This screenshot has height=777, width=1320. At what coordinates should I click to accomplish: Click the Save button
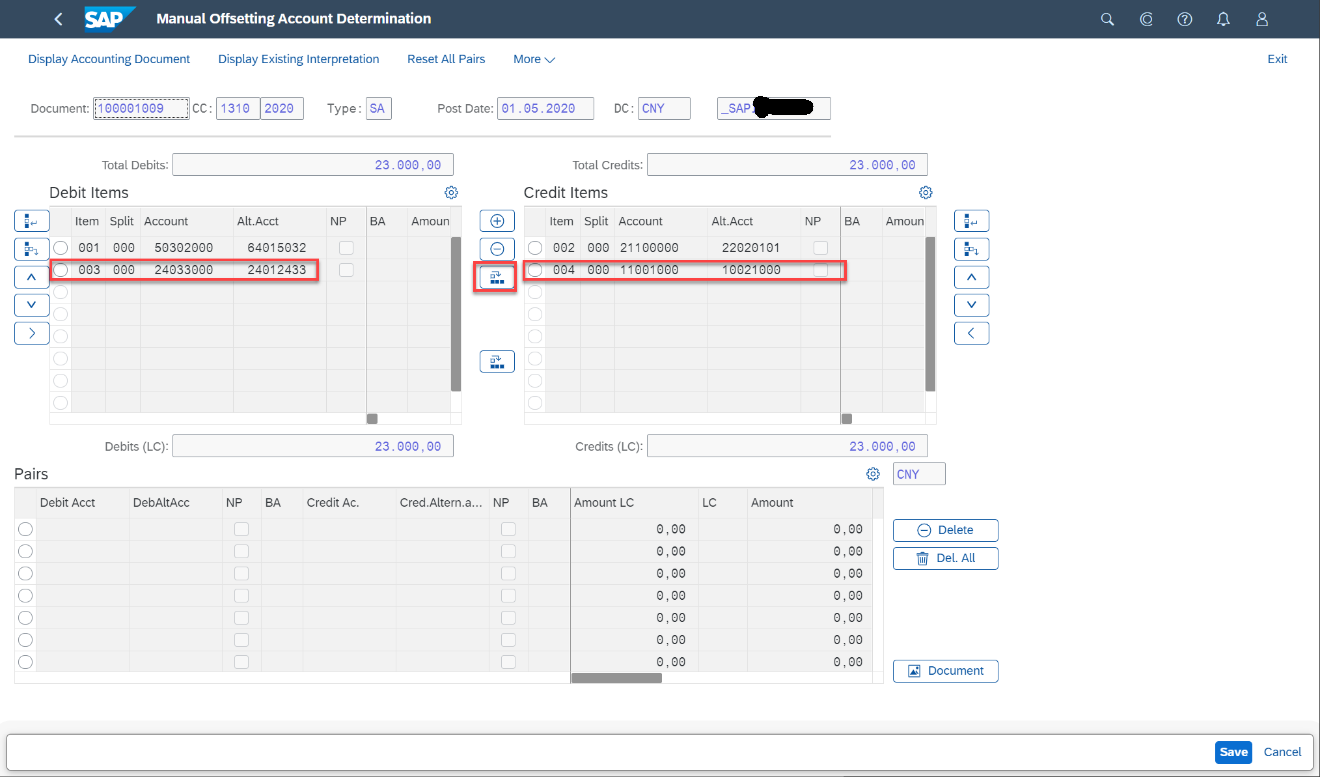[1233, 752]
